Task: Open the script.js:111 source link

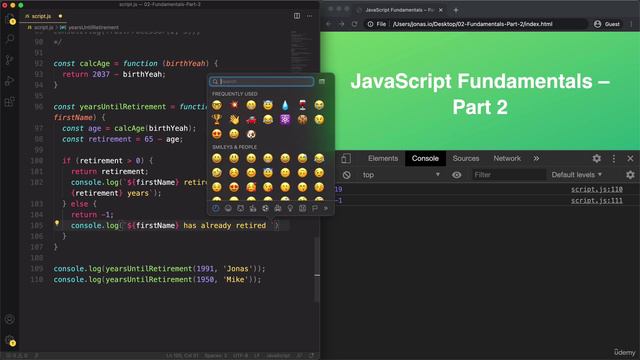Action: pyautogui.click(x=596, y=200)
